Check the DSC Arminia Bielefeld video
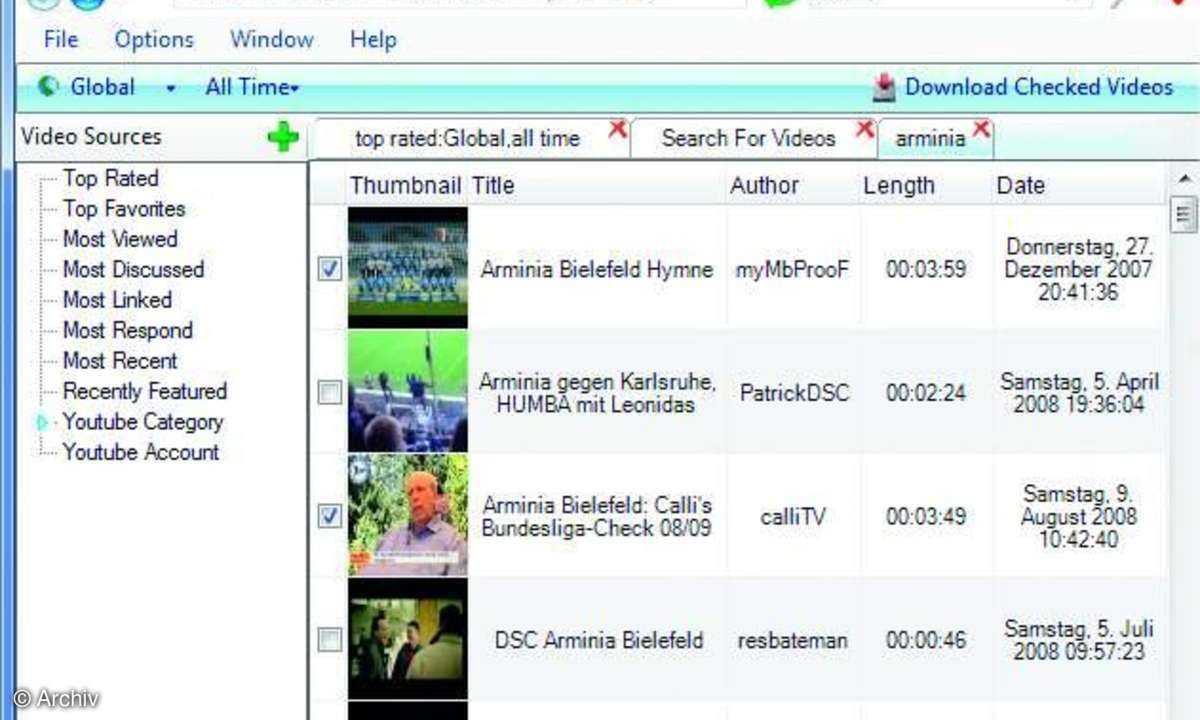 pyautogui.click(x=329, y=639)
